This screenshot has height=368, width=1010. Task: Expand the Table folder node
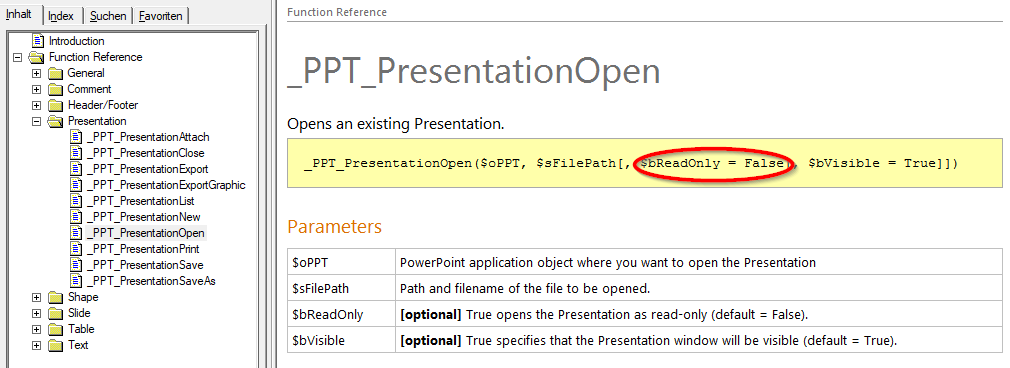click(37, 329)
